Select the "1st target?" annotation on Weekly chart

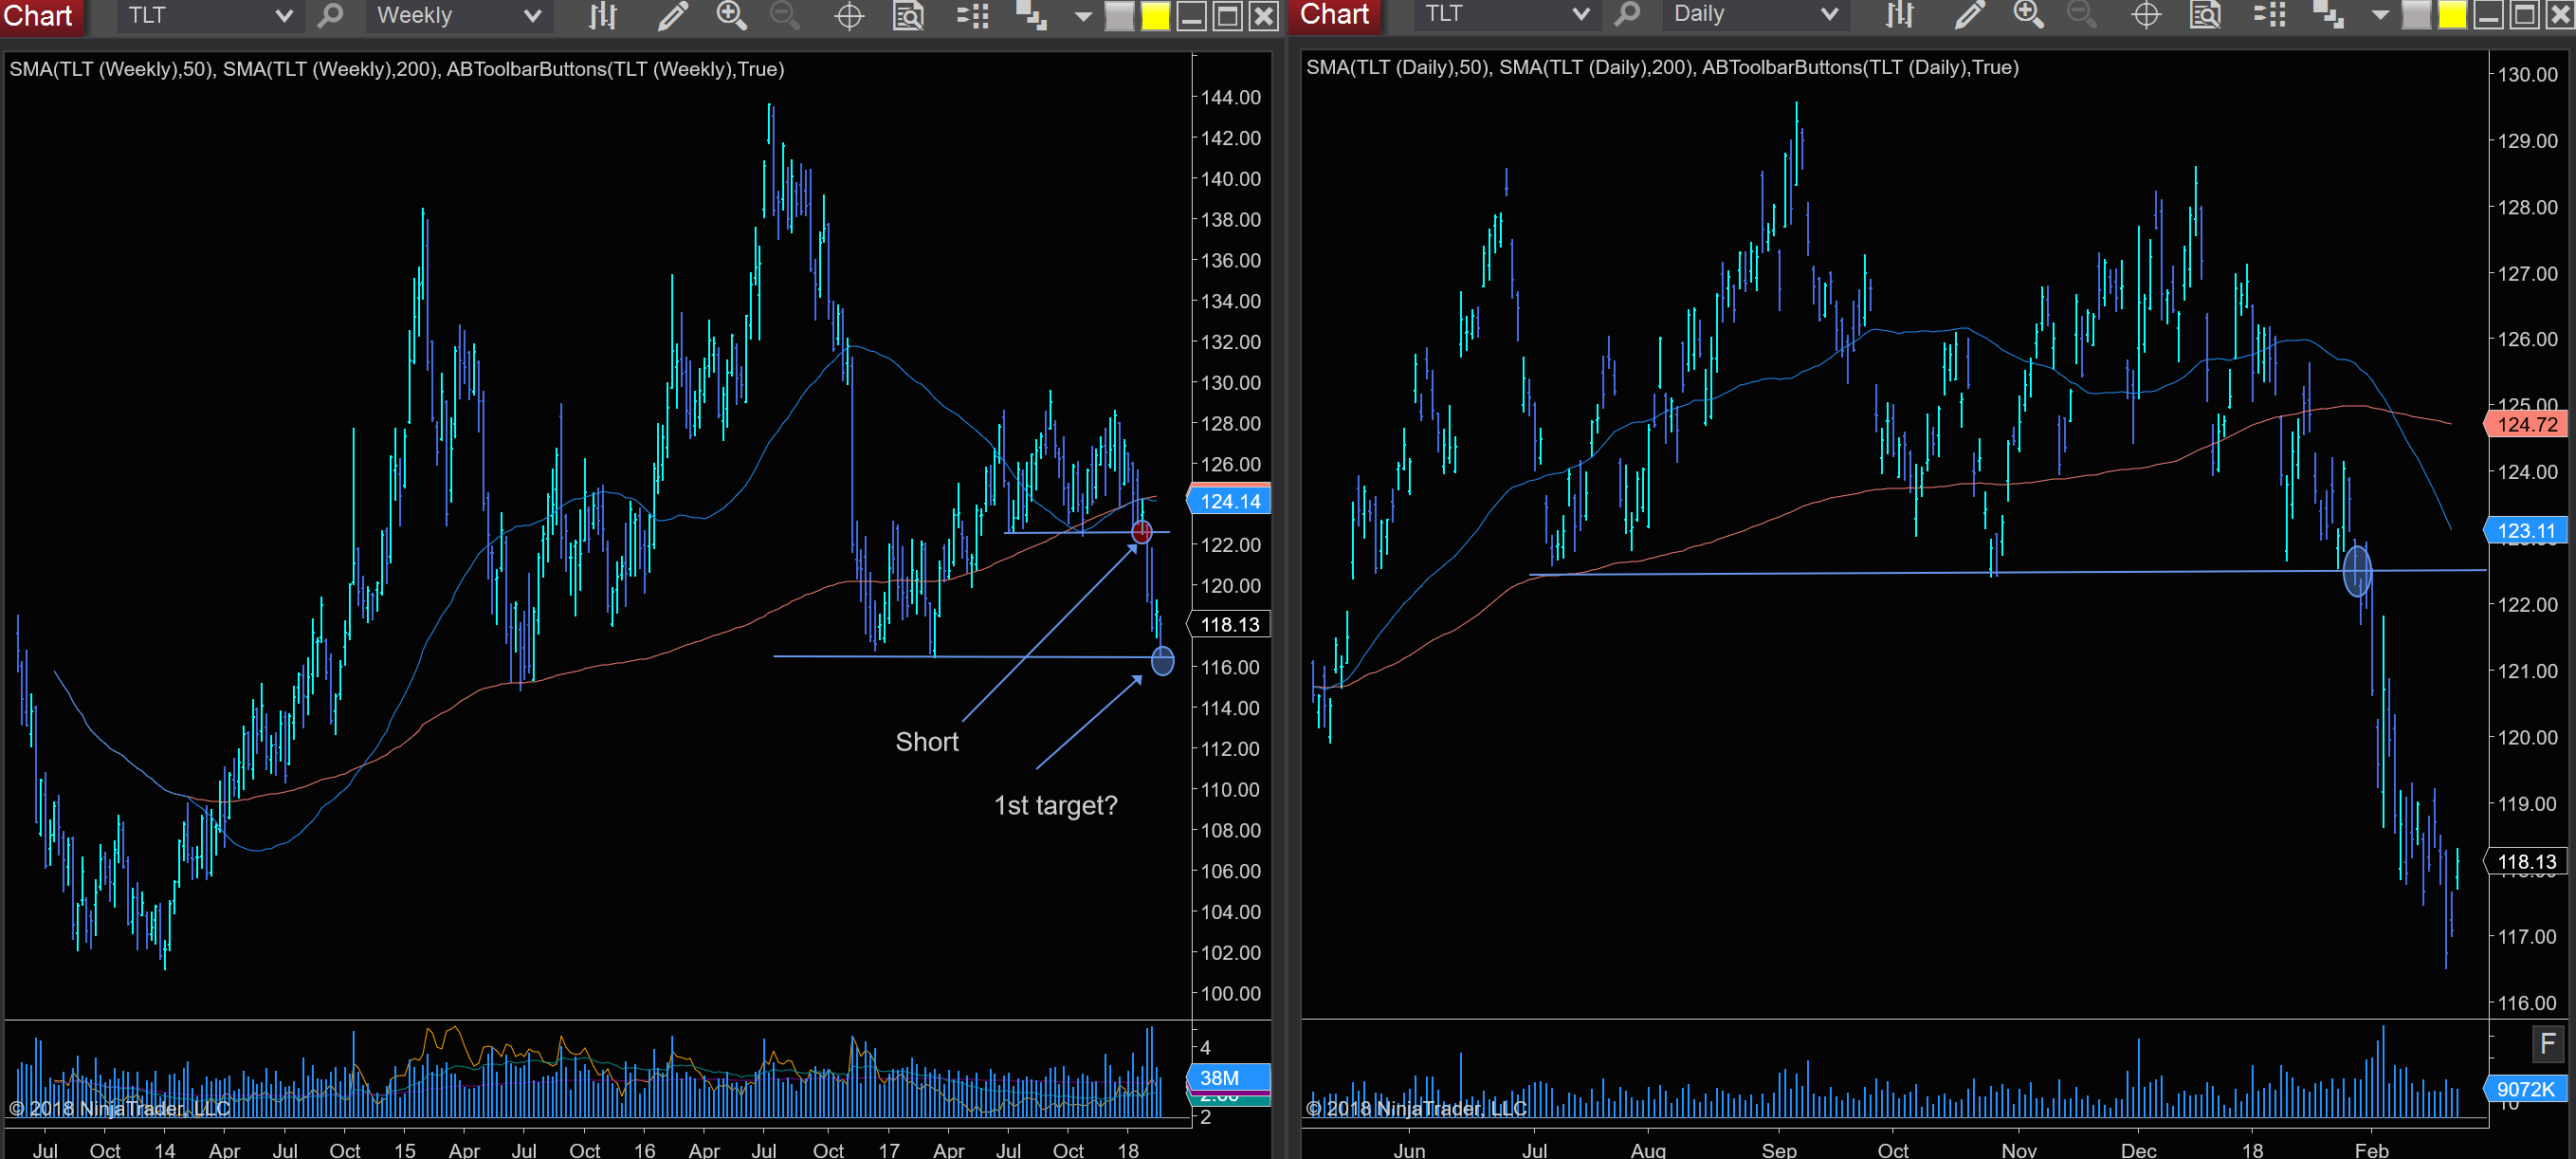click(1055, 805)
